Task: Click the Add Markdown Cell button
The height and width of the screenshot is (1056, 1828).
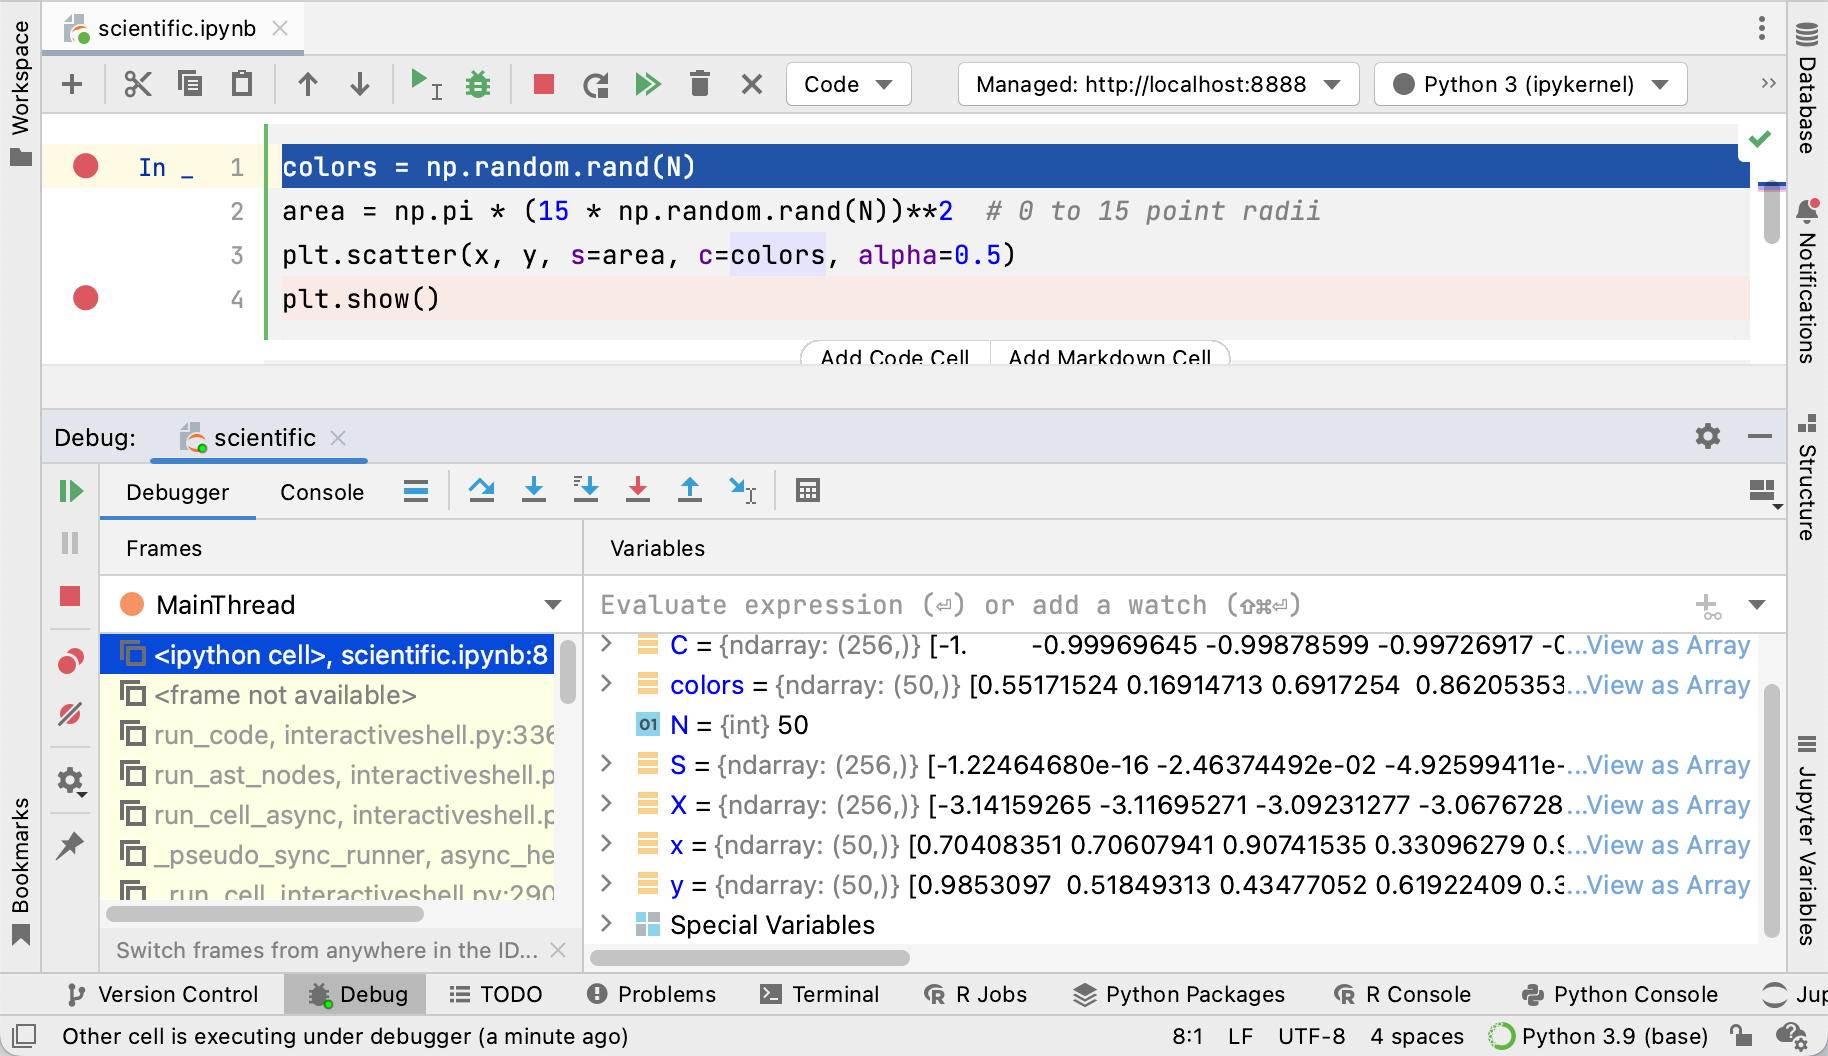Action: click(1110, 357)
